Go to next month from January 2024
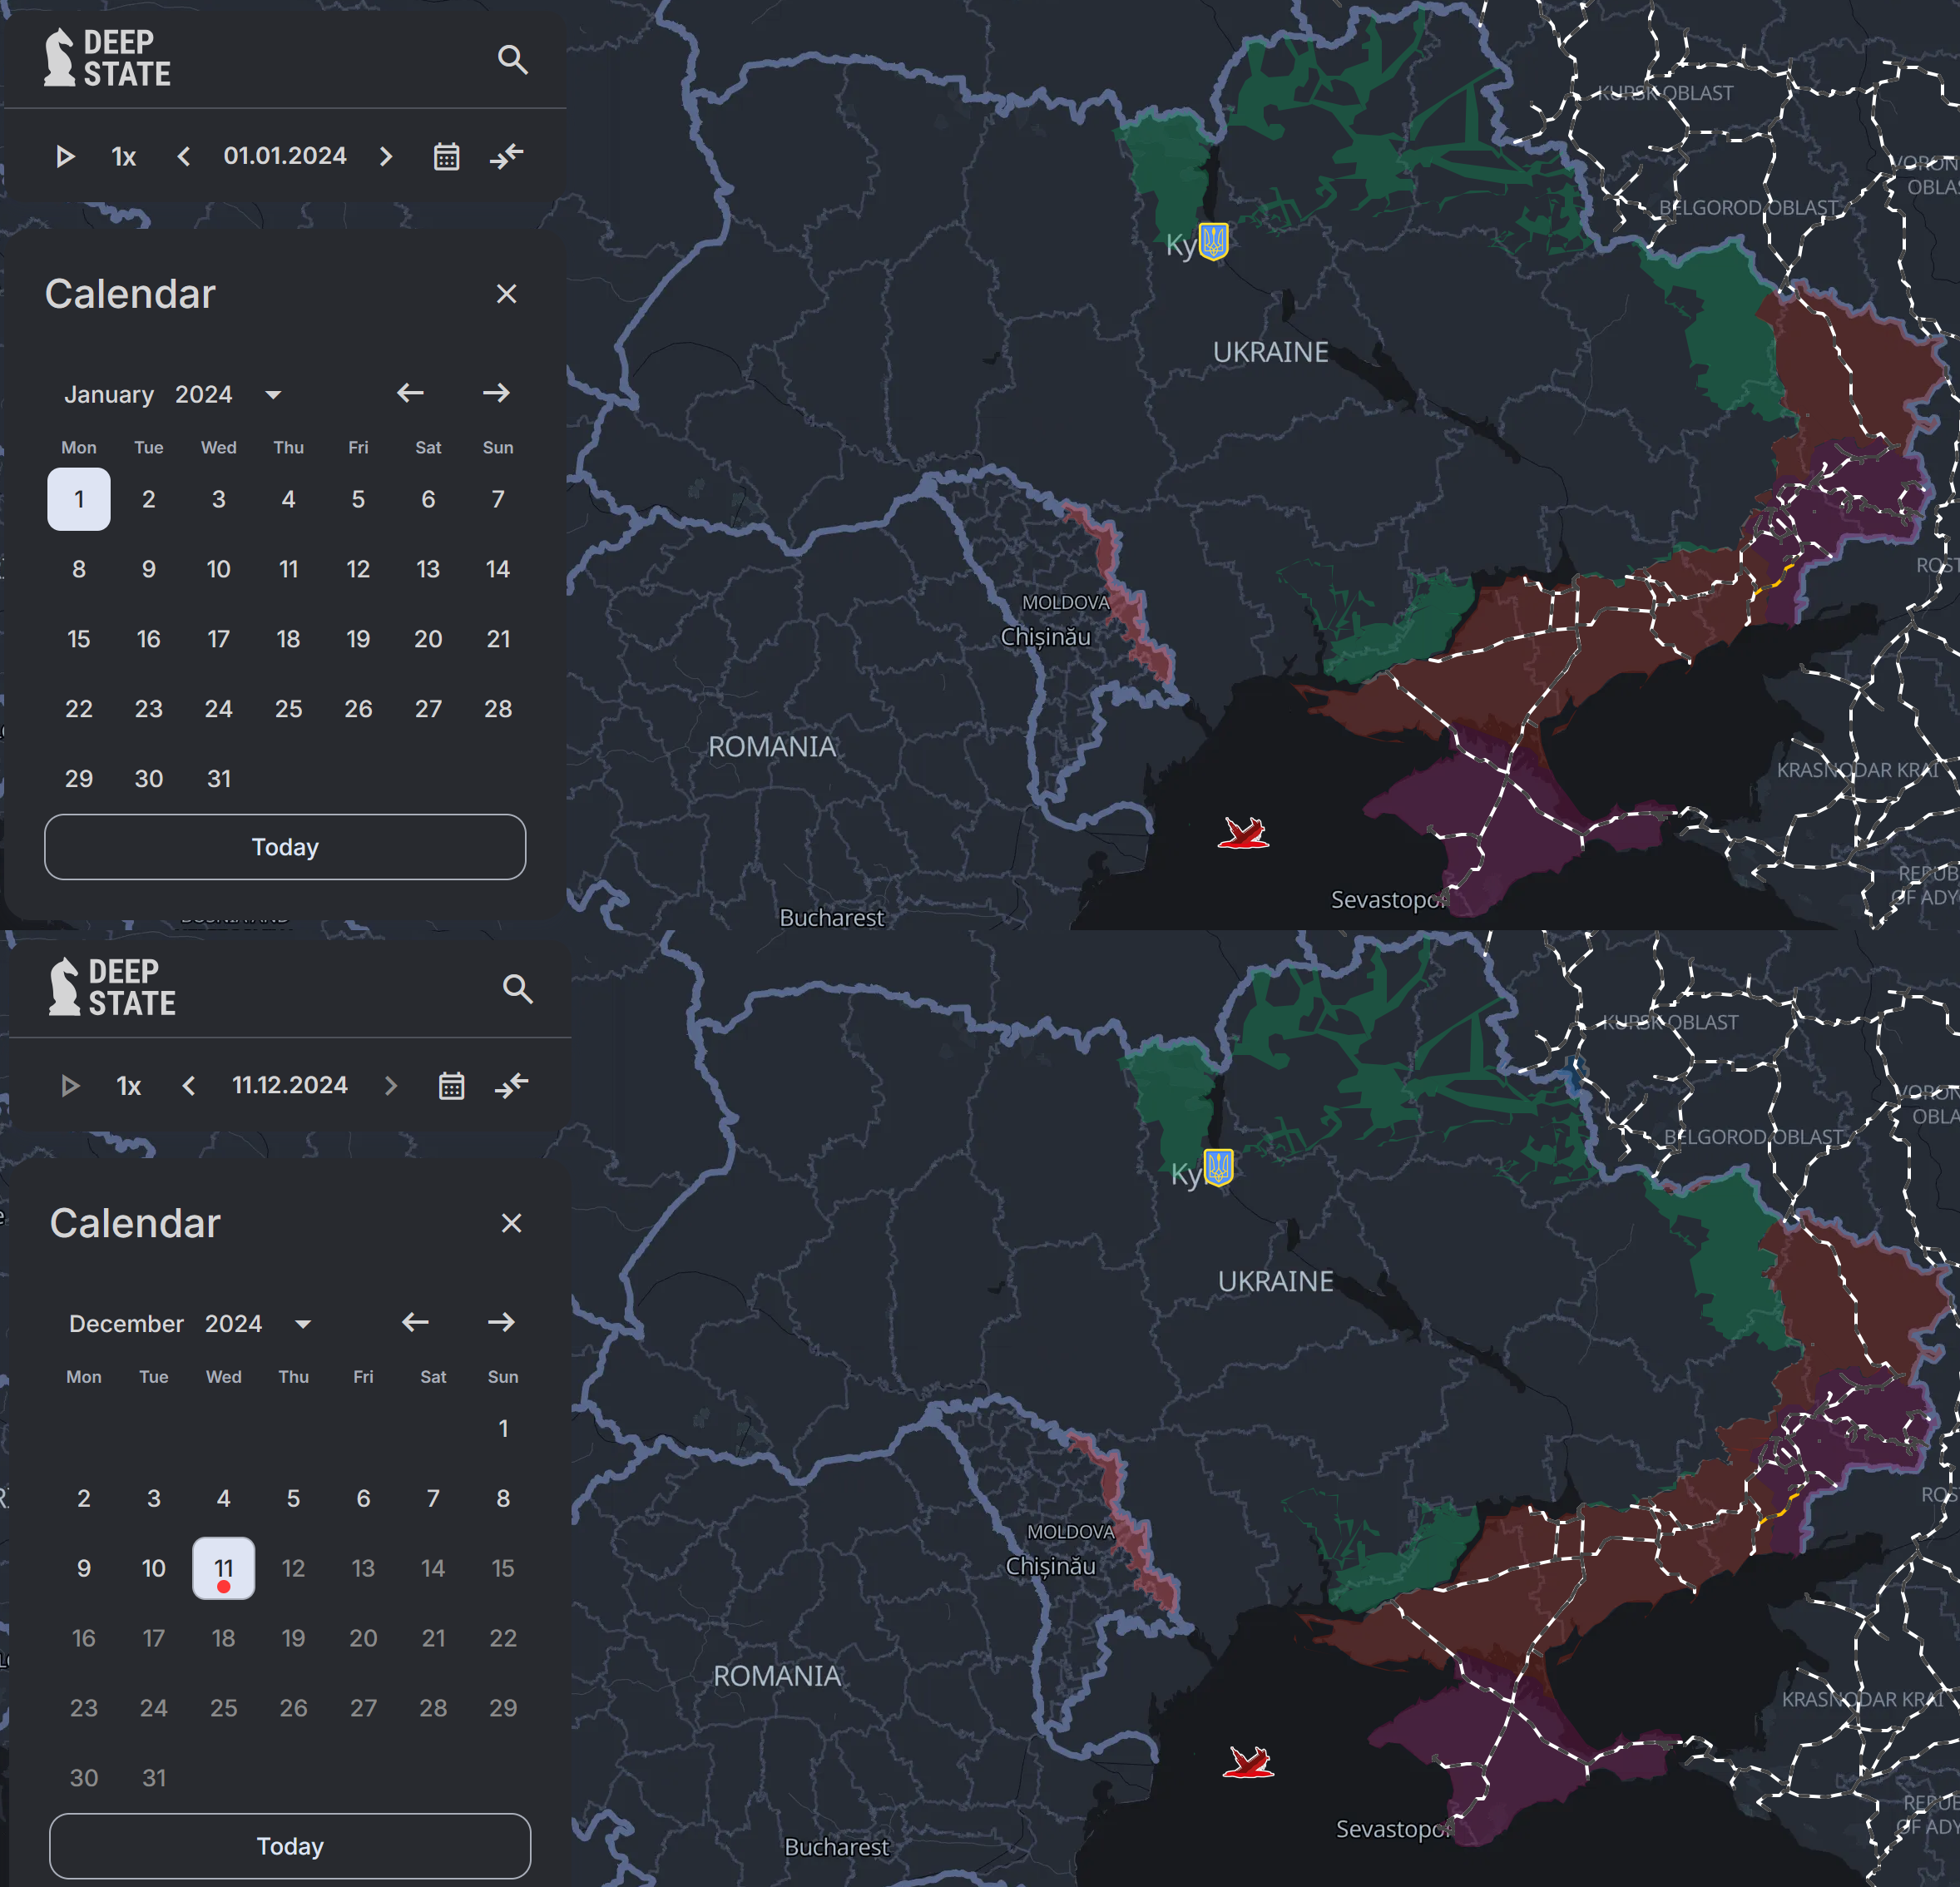This screenshot has height=1887, width=1960. coord(497,393)
